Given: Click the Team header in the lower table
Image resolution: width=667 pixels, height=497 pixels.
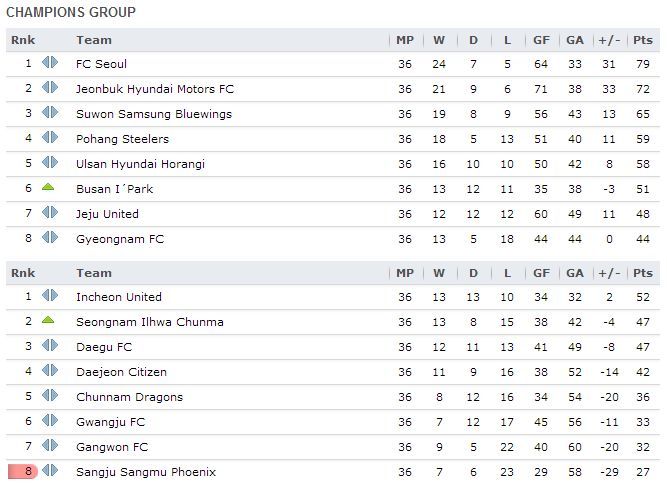Looking at the screenshot, I should click(94, 273).
